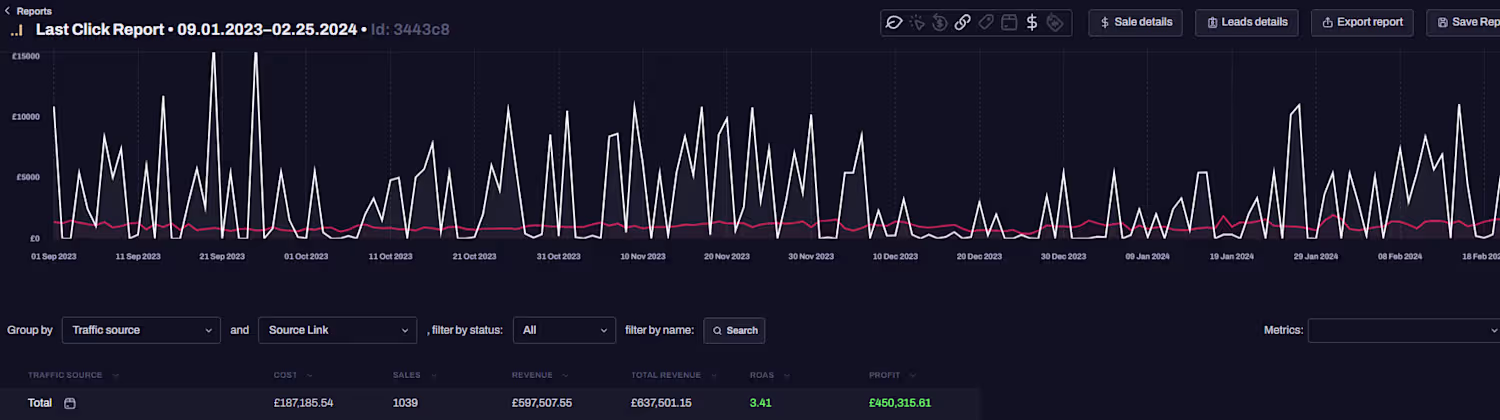Toggle the refund dollar-arrow icon
1500x420 pixels.
(x=939, y=22)
